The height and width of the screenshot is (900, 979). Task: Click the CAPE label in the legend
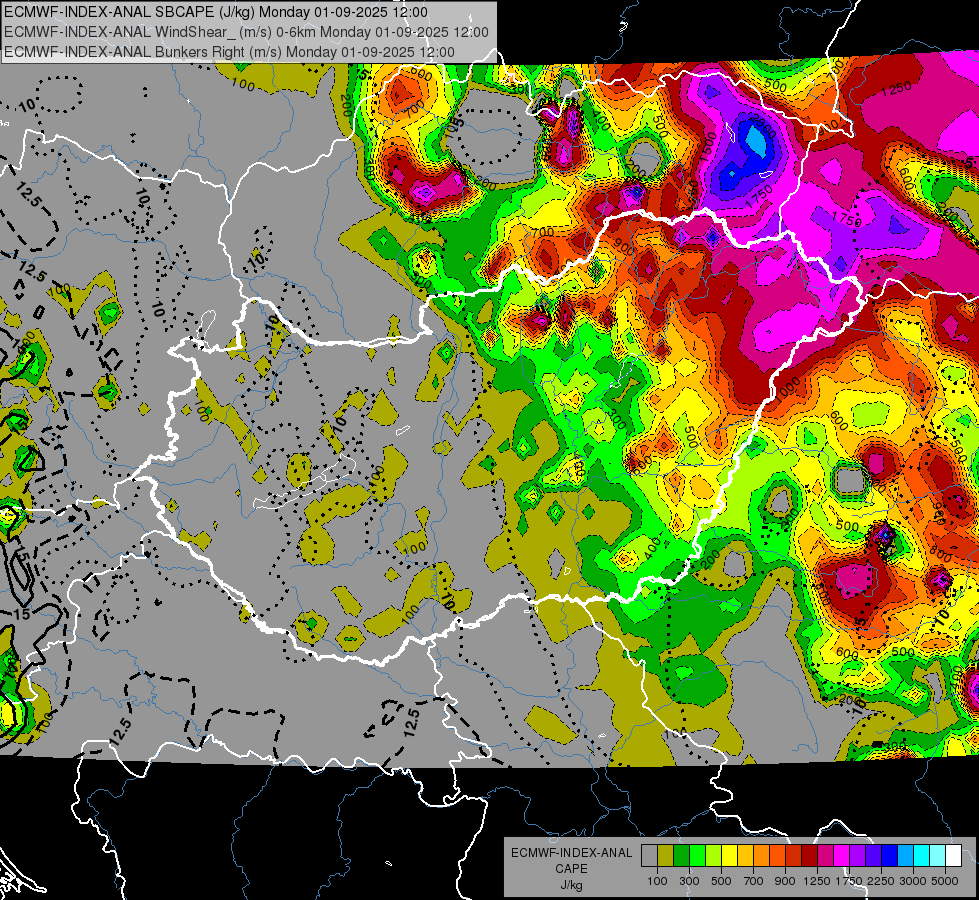click(571, 869)
